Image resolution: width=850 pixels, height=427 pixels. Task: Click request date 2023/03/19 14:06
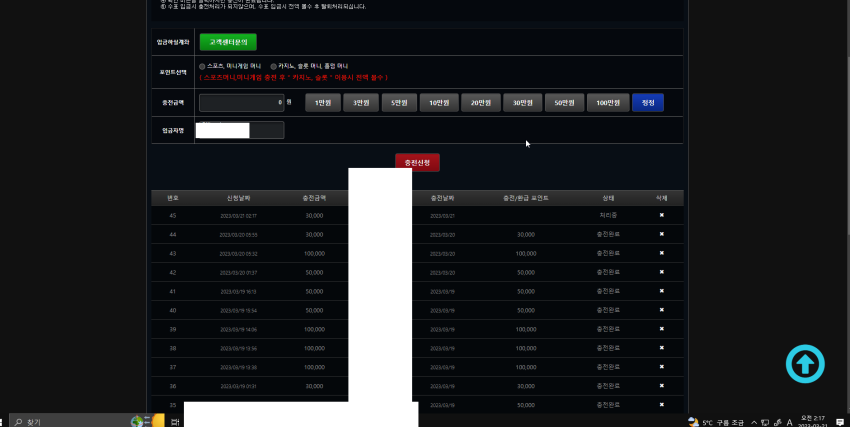point(239,329)
